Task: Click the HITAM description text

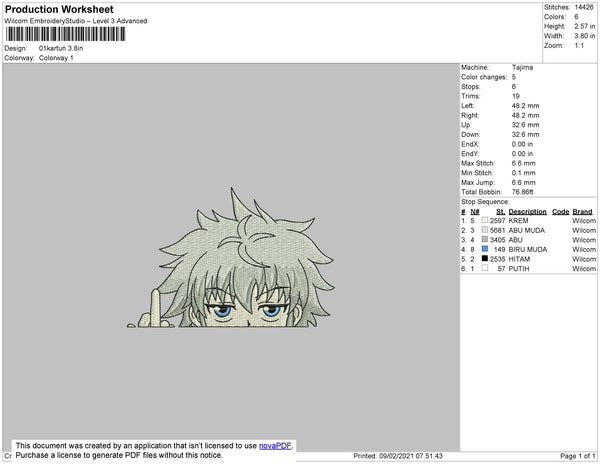Action: coord(519,259)
